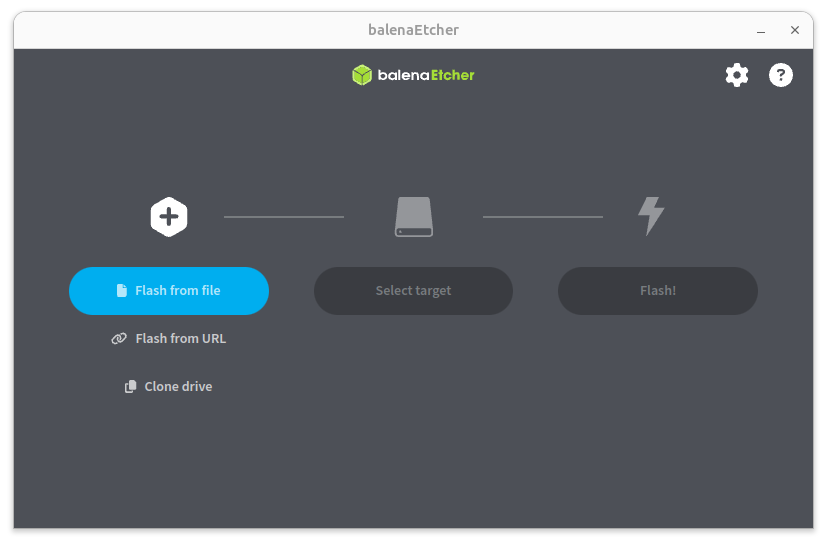This screenshot has height=545, width=827.
Task: Close the balenaEtcher window
Action: pyautogui.click(x=795, y=30)
